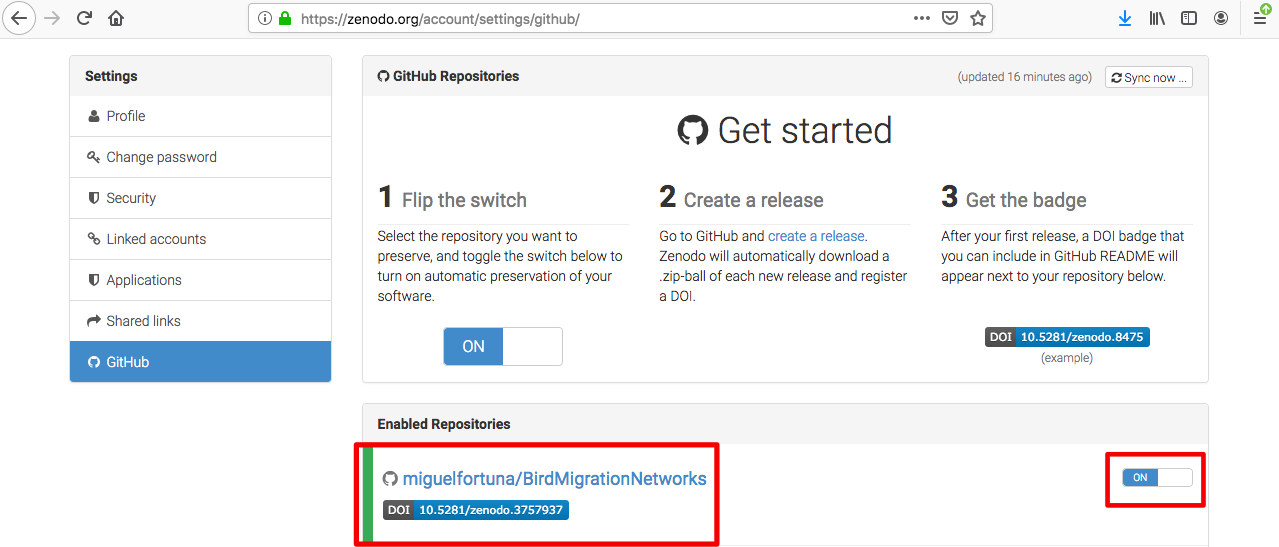Click the 'Get started' heading
The width and height of the screenshot is (1279, 547).
[x=785, y=130]
